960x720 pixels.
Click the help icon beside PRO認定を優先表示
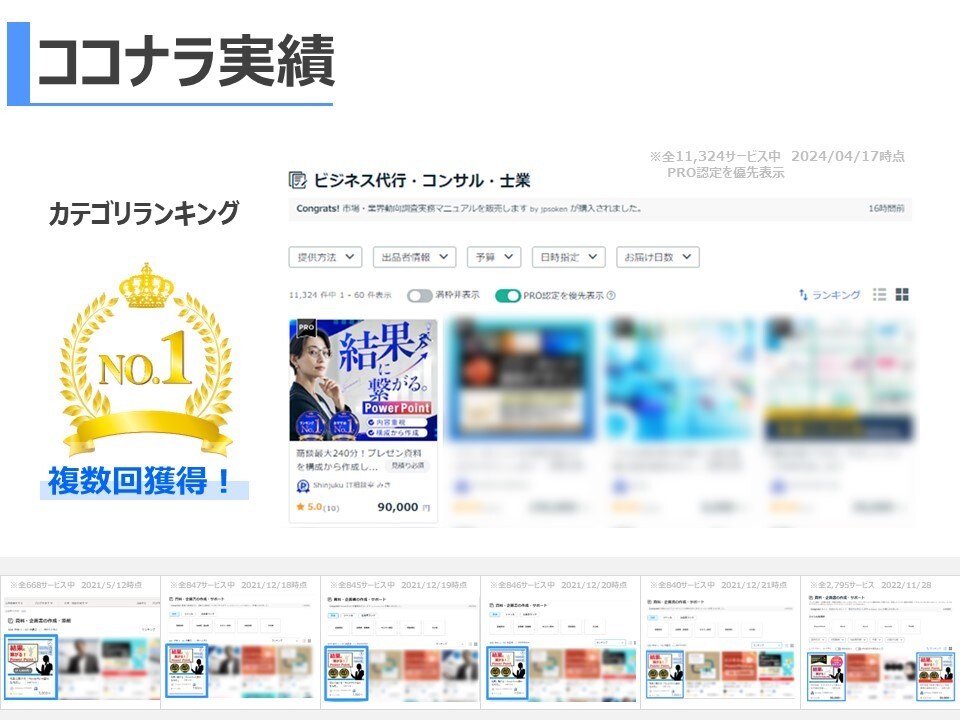(x=611, y=296)
